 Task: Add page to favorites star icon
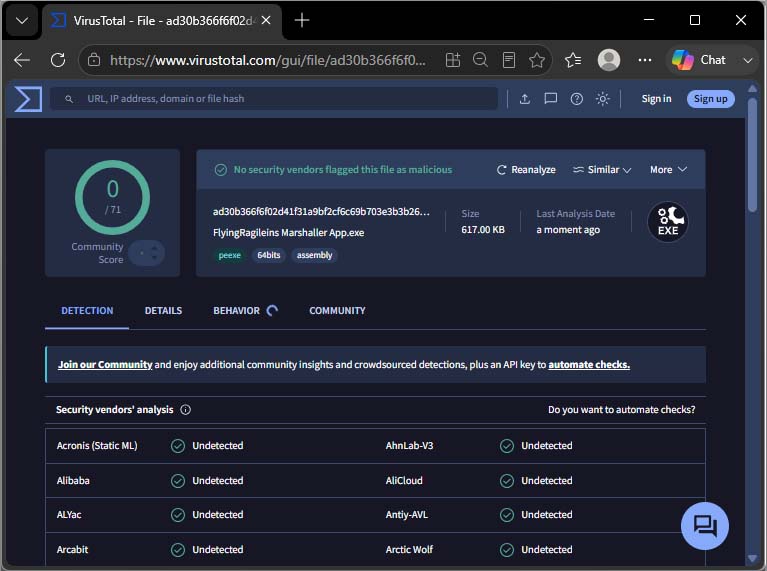(537, 60)
